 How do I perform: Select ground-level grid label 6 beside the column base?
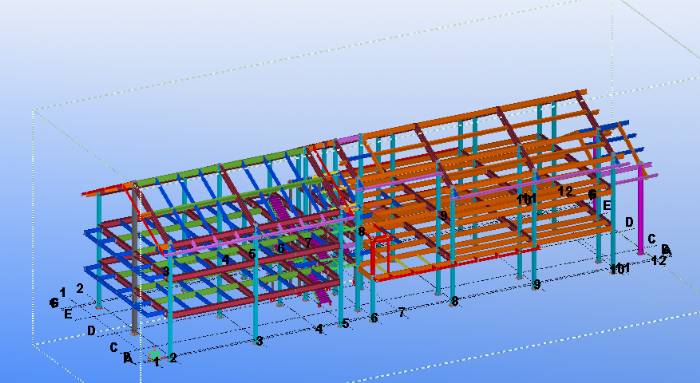pyautogui.click(x=374, y=318)
